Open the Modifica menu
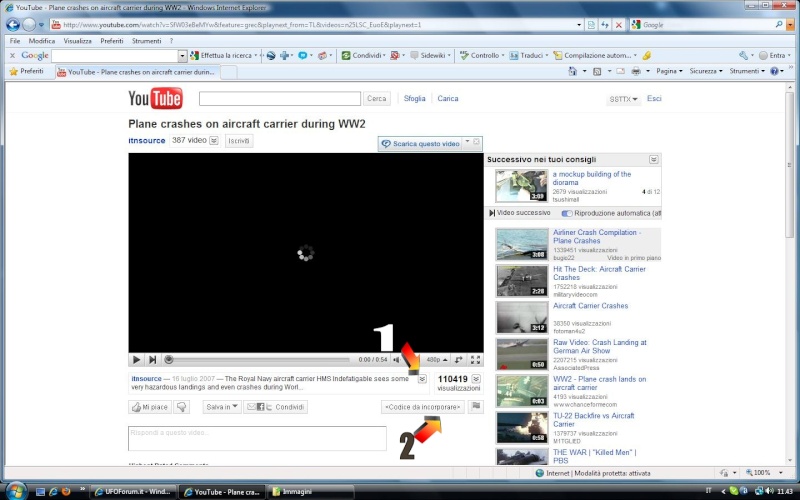This screenshot has height=500, width=800. coord(41,41)
